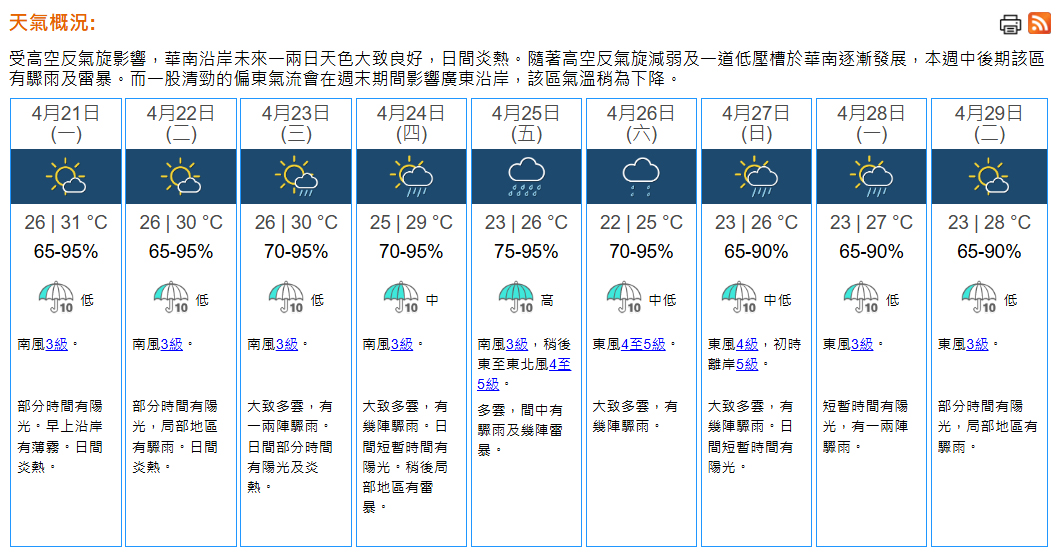Click the 4級 wind link on April 27
1058x559 pixels.
pyautogui.click(x=747, y=344)
